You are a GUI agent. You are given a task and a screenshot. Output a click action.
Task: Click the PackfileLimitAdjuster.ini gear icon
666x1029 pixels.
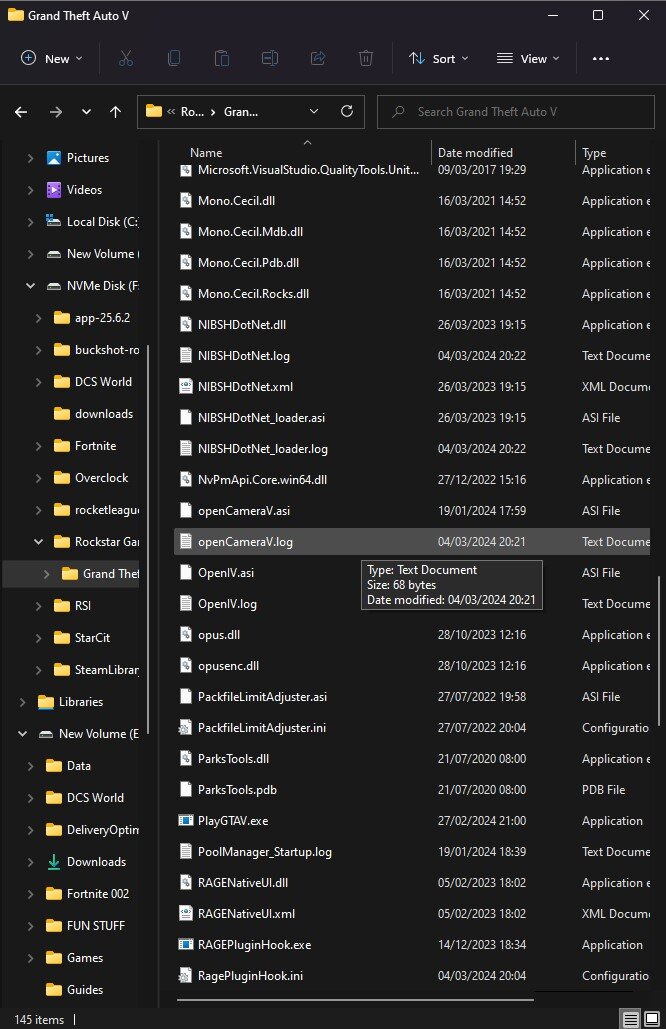186,728
